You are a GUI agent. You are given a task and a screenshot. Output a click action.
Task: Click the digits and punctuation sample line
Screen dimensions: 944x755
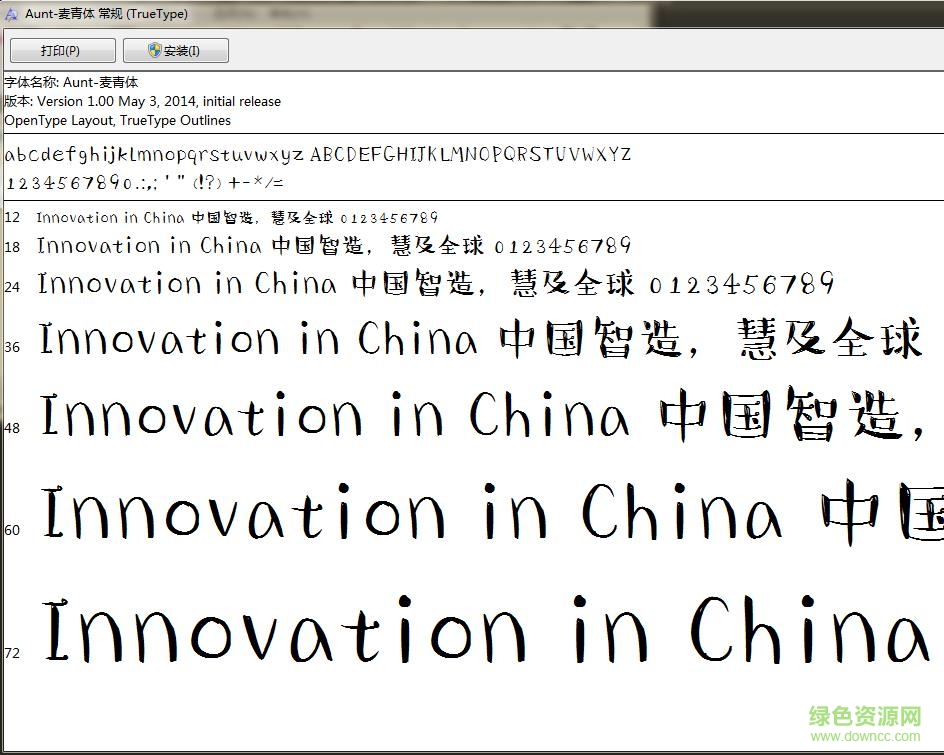pyautogui.click(x=144, y=182)
